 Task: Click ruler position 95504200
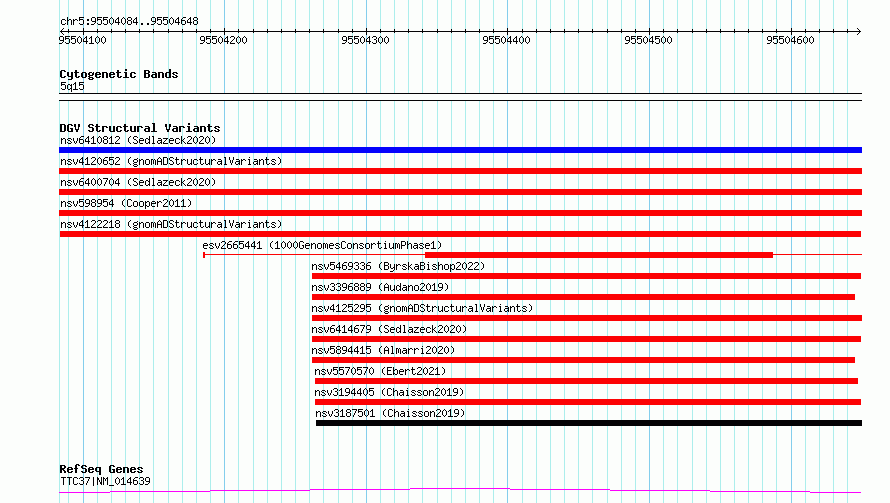(224, 40)
